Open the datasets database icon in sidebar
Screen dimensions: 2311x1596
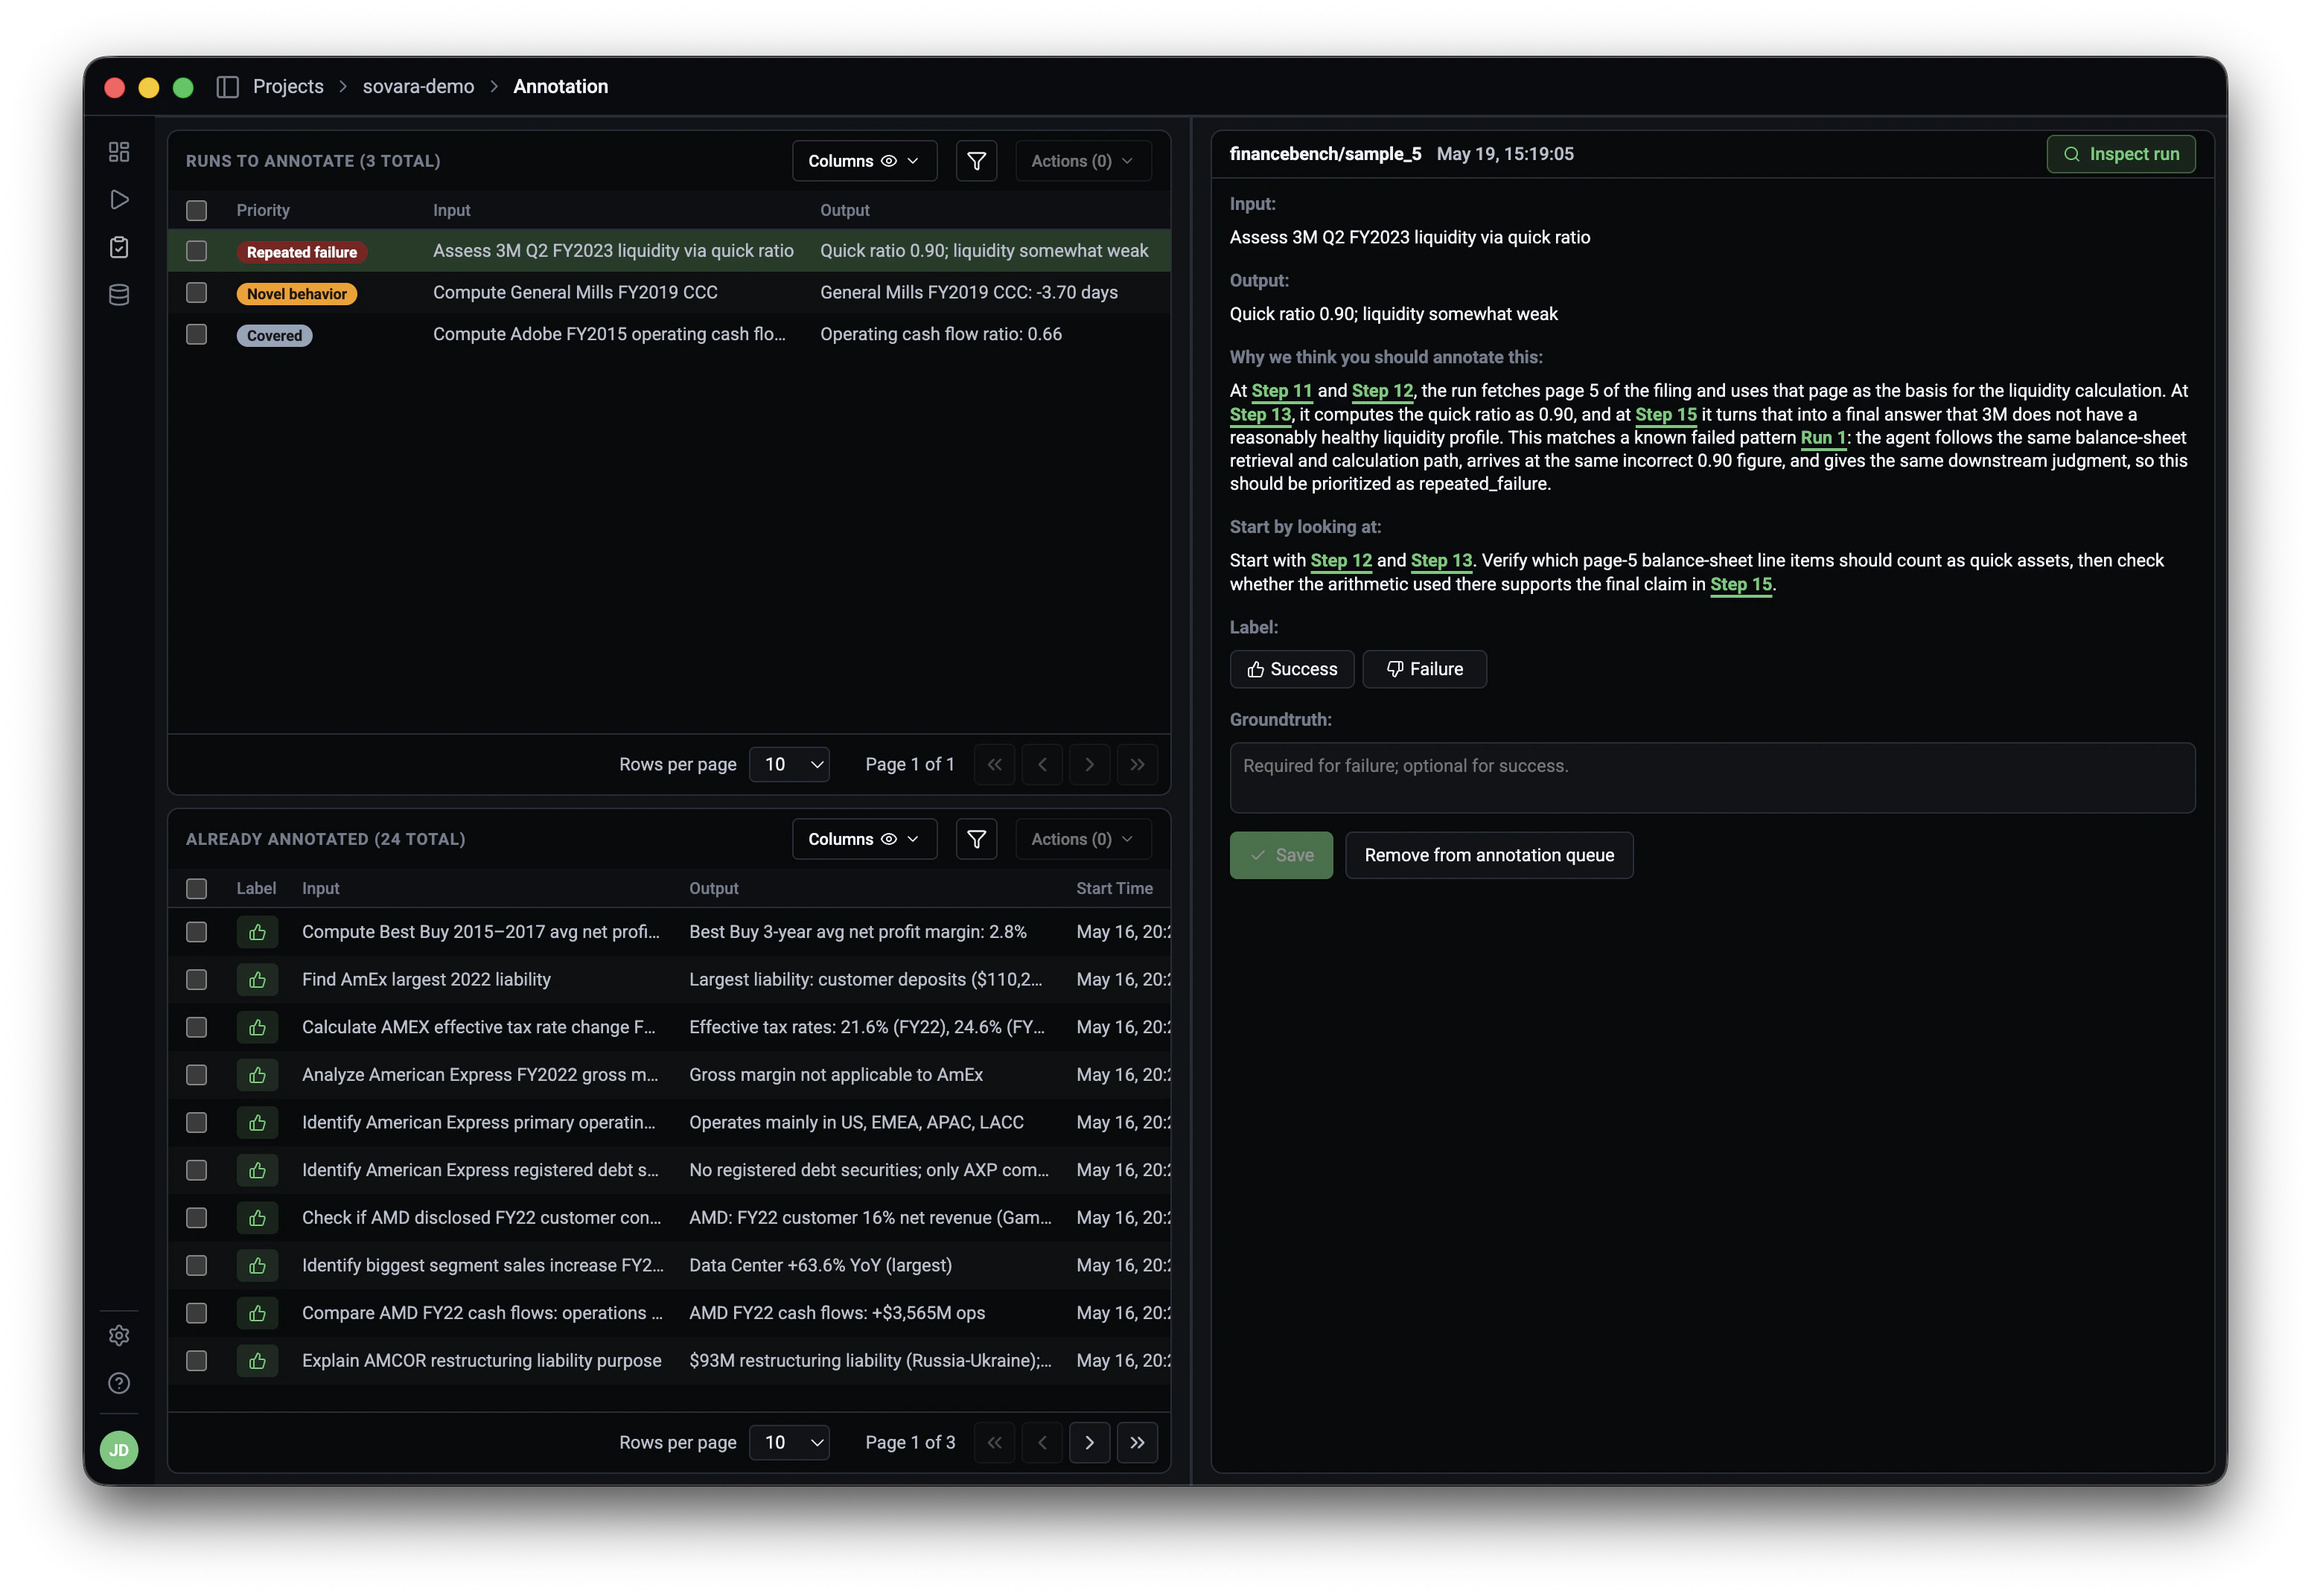click(119, 295)
